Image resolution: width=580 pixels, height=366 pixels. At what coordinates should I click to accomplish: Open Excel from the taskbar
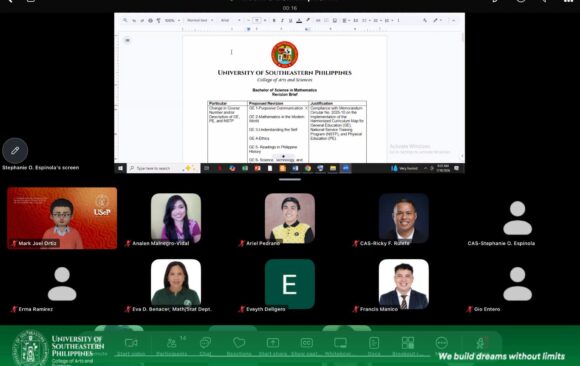pos(245,168)
